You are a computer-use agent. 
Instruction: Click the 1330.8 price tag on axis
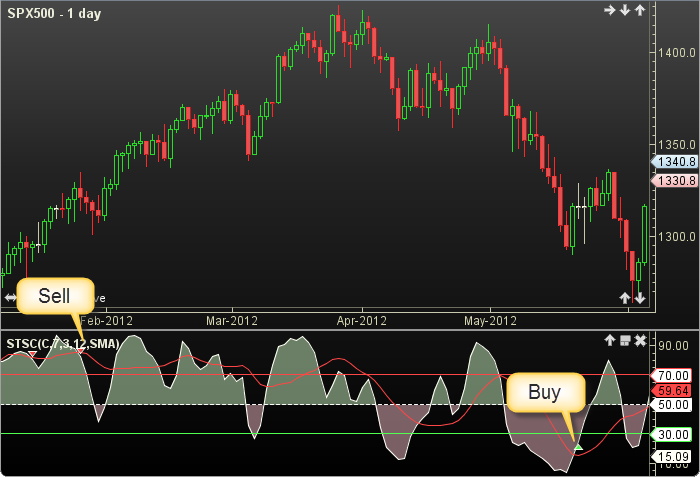675,180
